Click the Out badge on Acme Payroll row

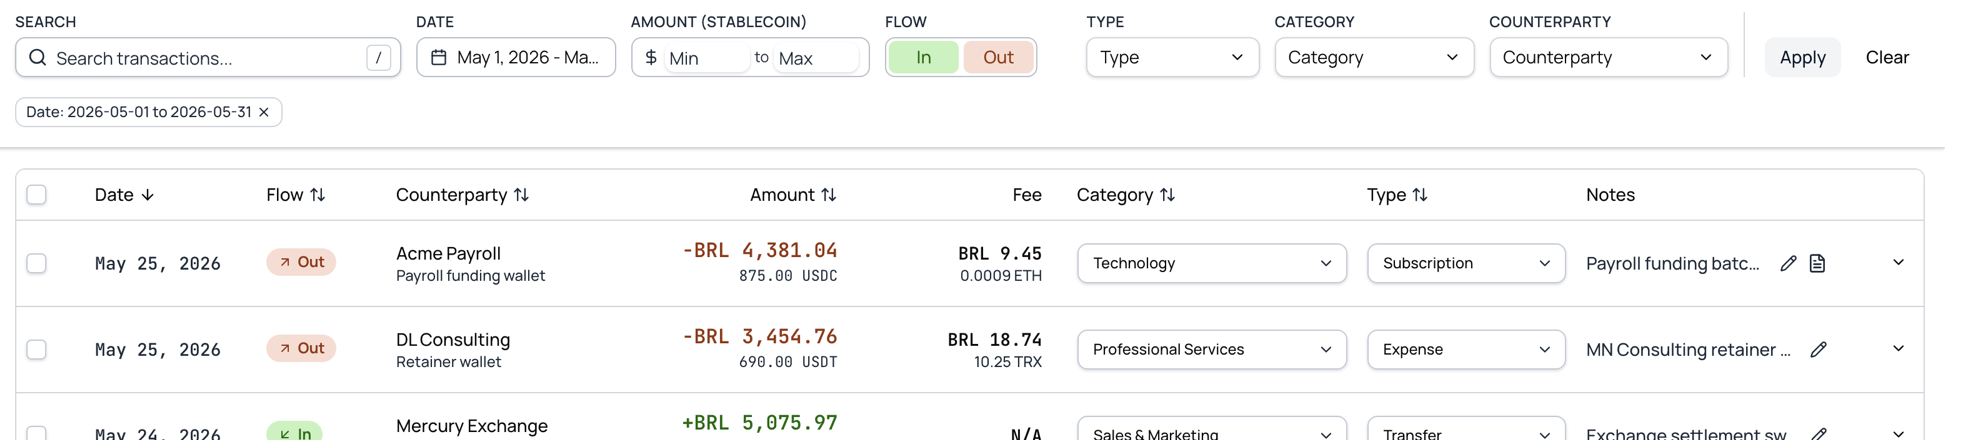[301, 262]
